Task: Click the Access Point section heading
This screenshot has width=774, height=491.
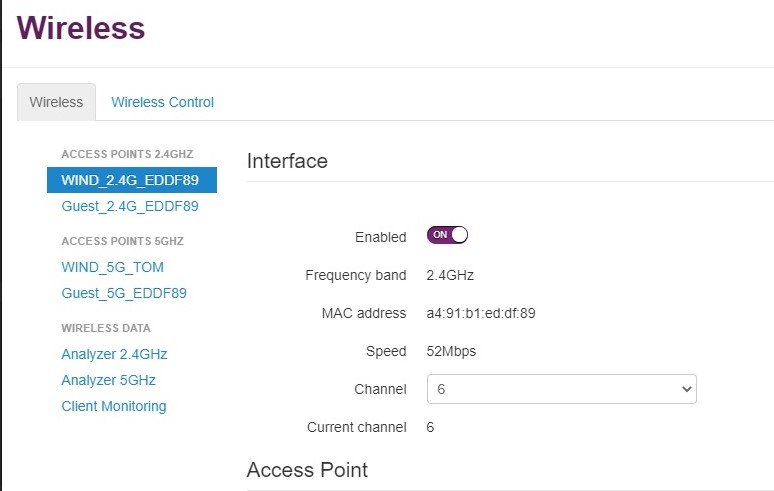Action: pyautogui.click(x=307, y=470)
